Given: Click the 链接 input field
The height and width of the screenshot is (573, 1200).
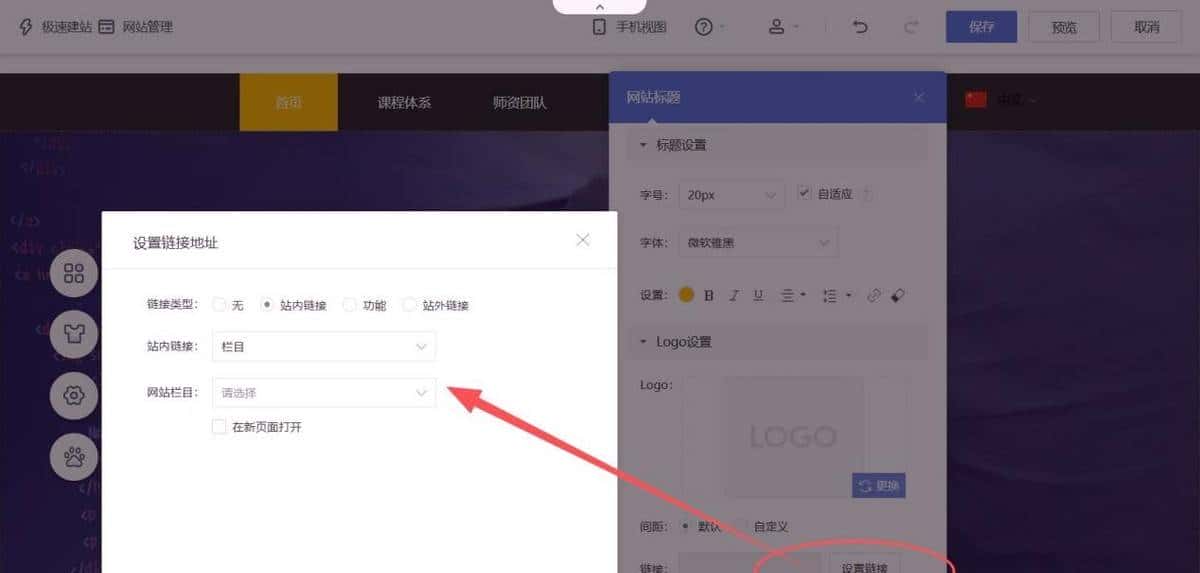Looking at the screenshot, I should coord(749,564).
